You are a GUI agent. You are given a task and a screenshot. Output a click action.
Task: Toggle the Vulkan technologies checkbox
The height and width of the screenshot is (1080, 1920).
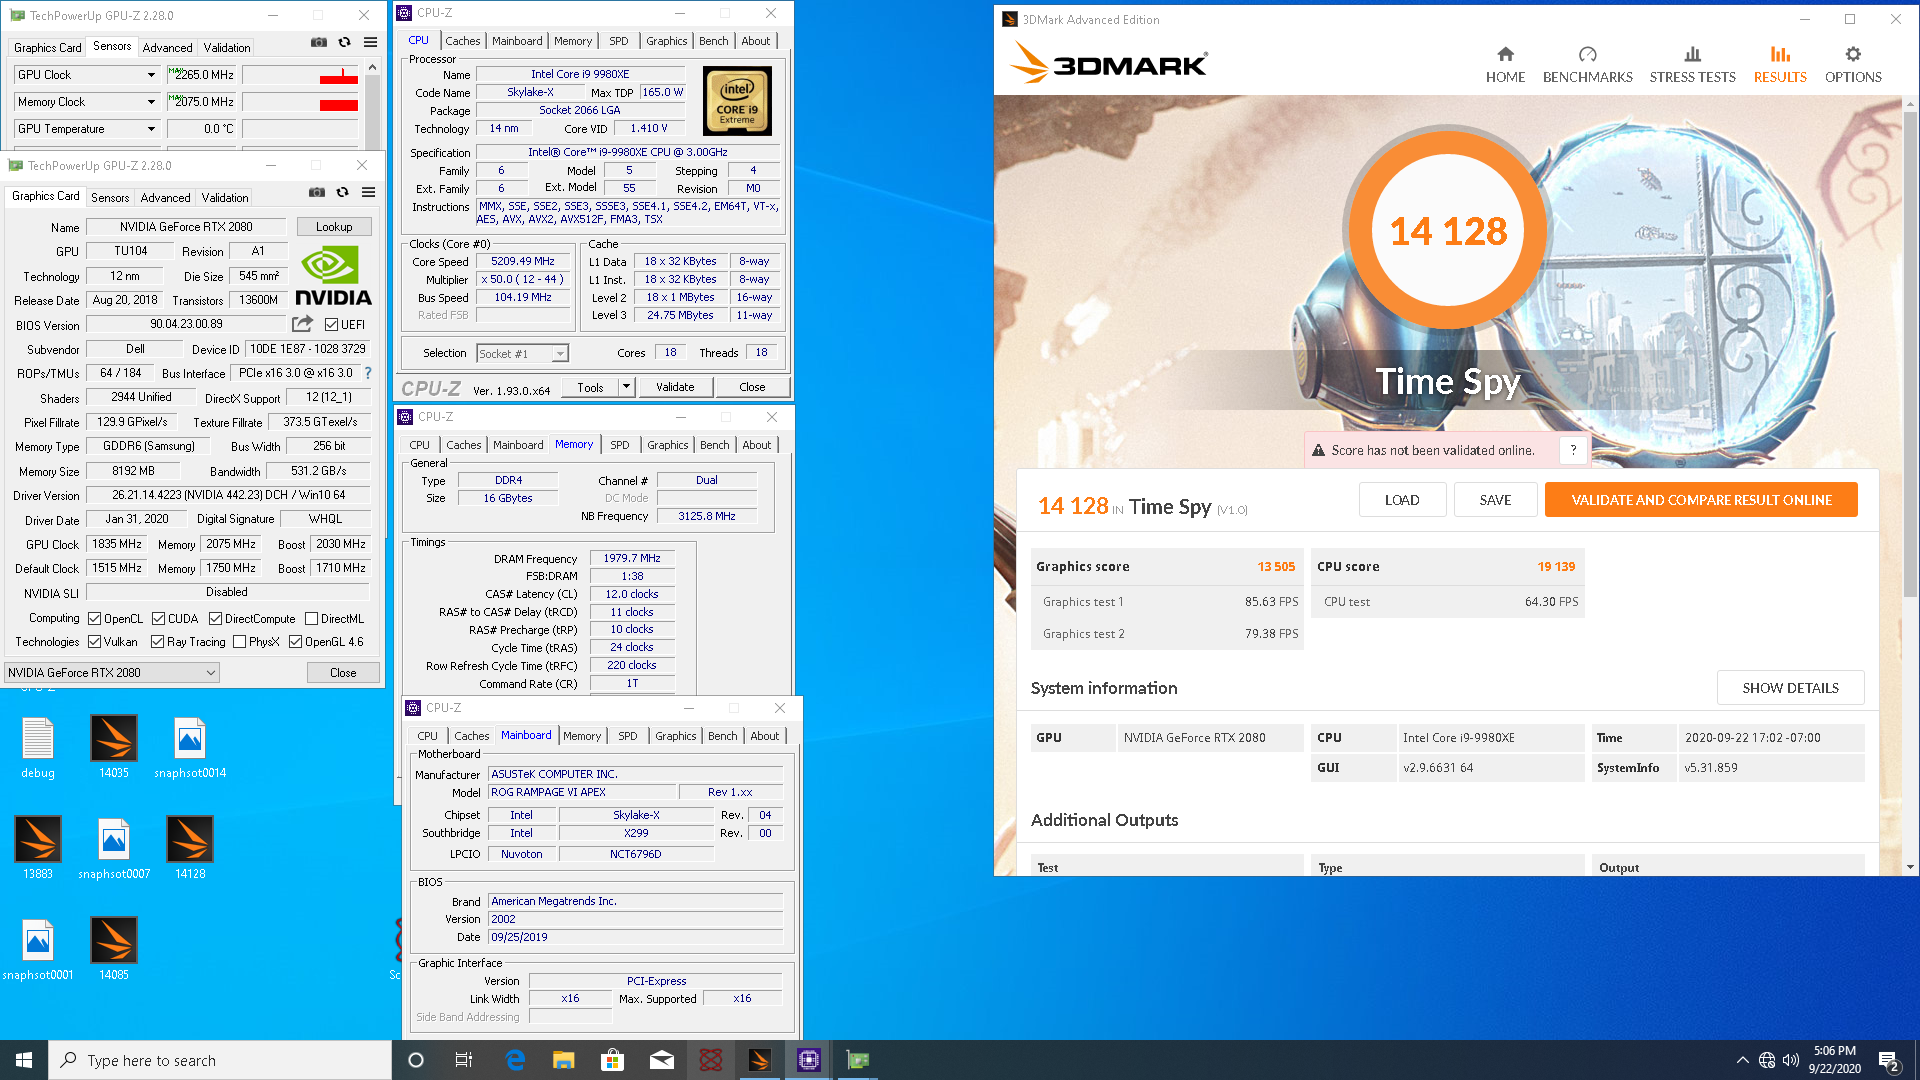pos(95,642)
